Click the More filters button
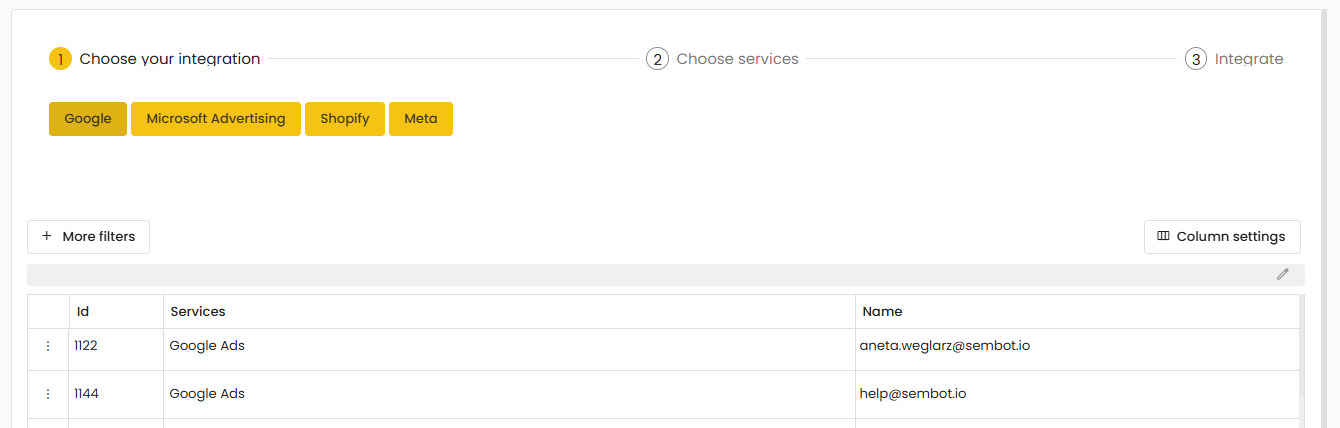 [x=88, y=237]
